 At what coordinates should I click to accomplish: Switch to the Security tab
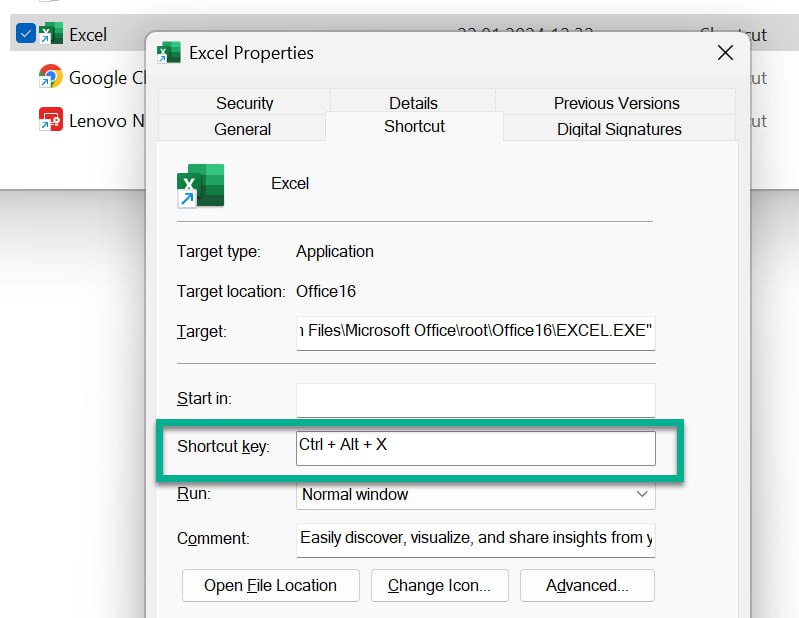(245, 103)
